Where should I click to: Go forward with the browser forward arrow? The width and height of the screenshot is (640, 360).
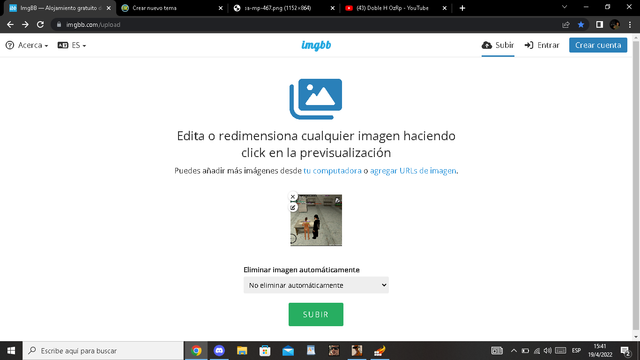click(x=25, y=24)
